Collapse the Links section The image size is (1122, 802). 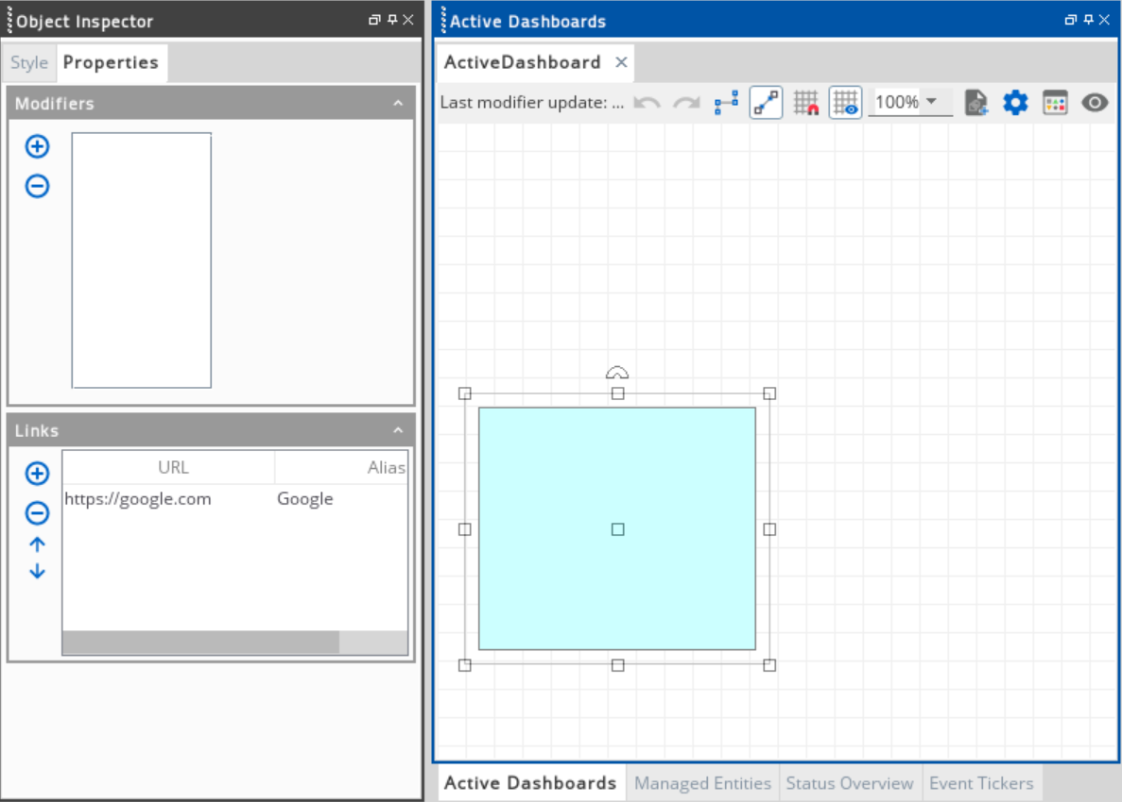tap(398, 431)
